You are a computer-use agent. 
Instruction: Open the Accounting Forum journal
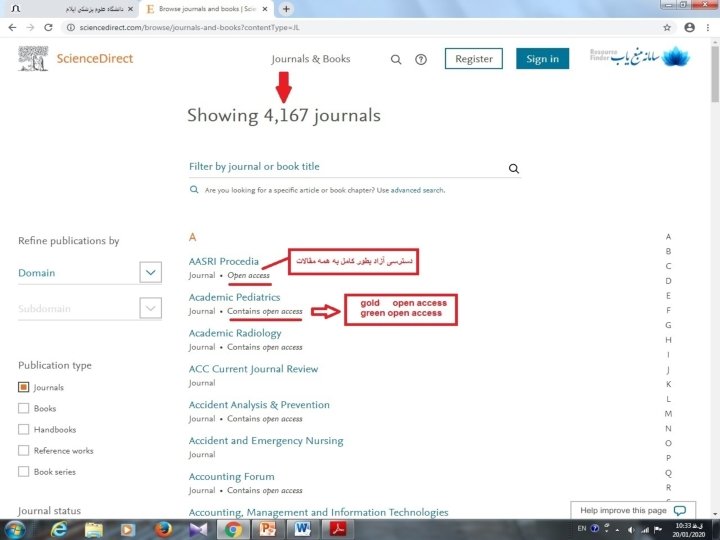click(232, 477)
